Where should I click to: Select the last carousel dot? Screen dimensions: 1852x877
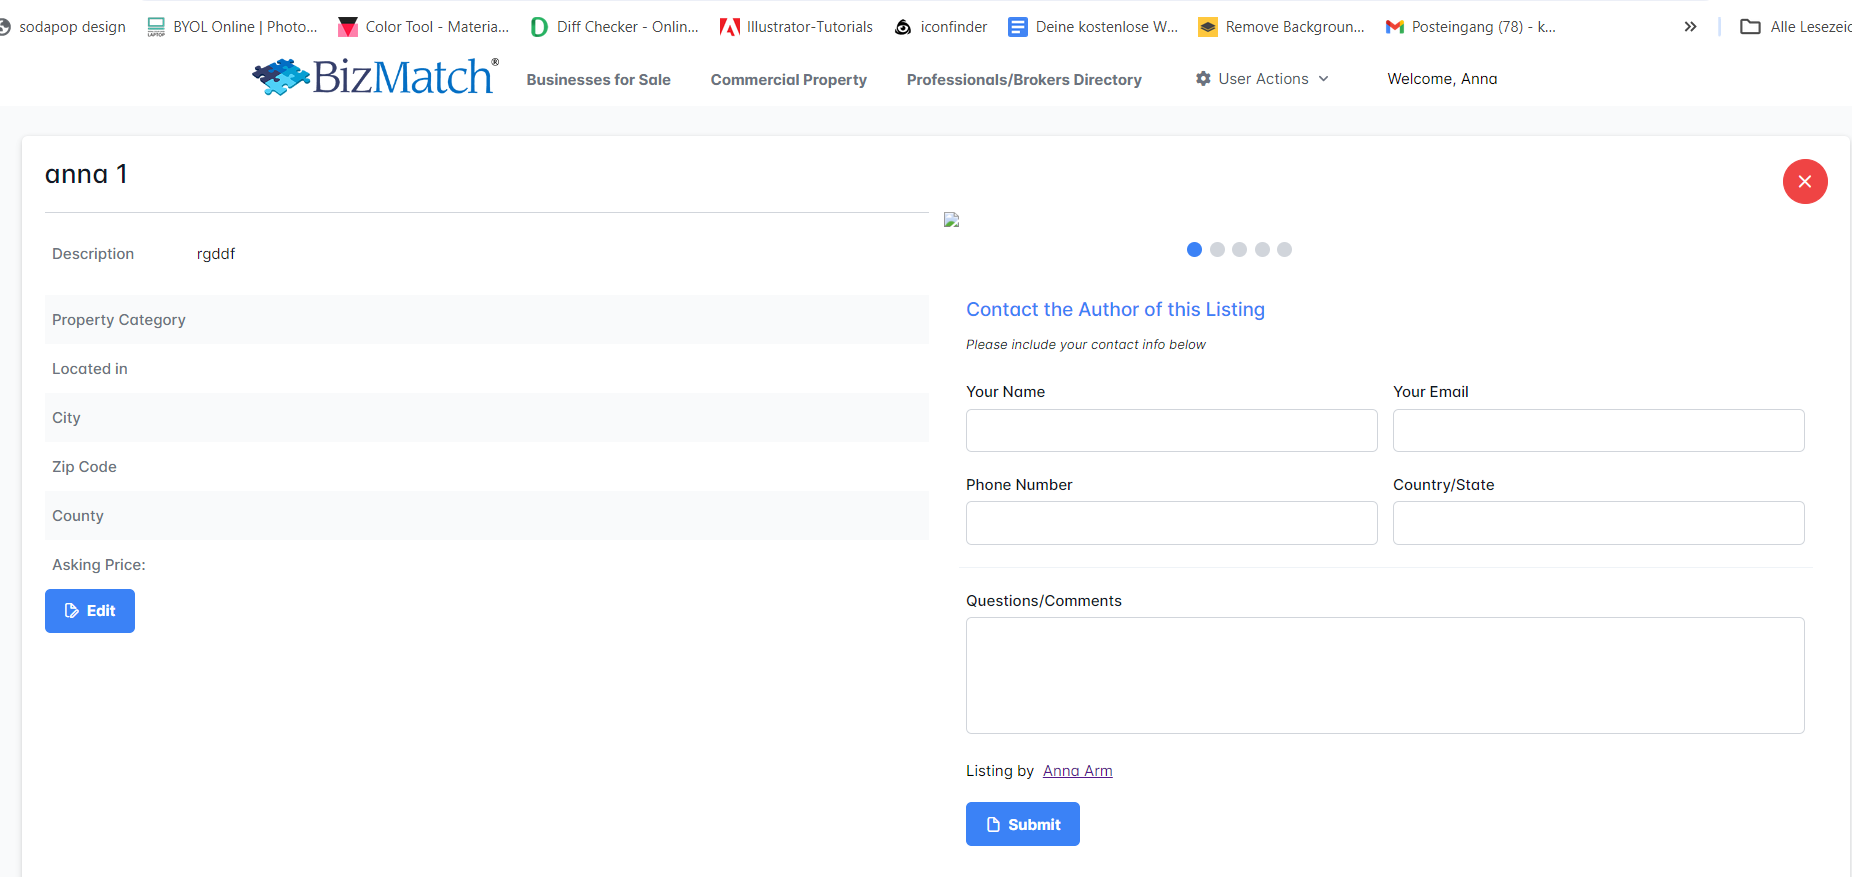[x=1284, y=250]
